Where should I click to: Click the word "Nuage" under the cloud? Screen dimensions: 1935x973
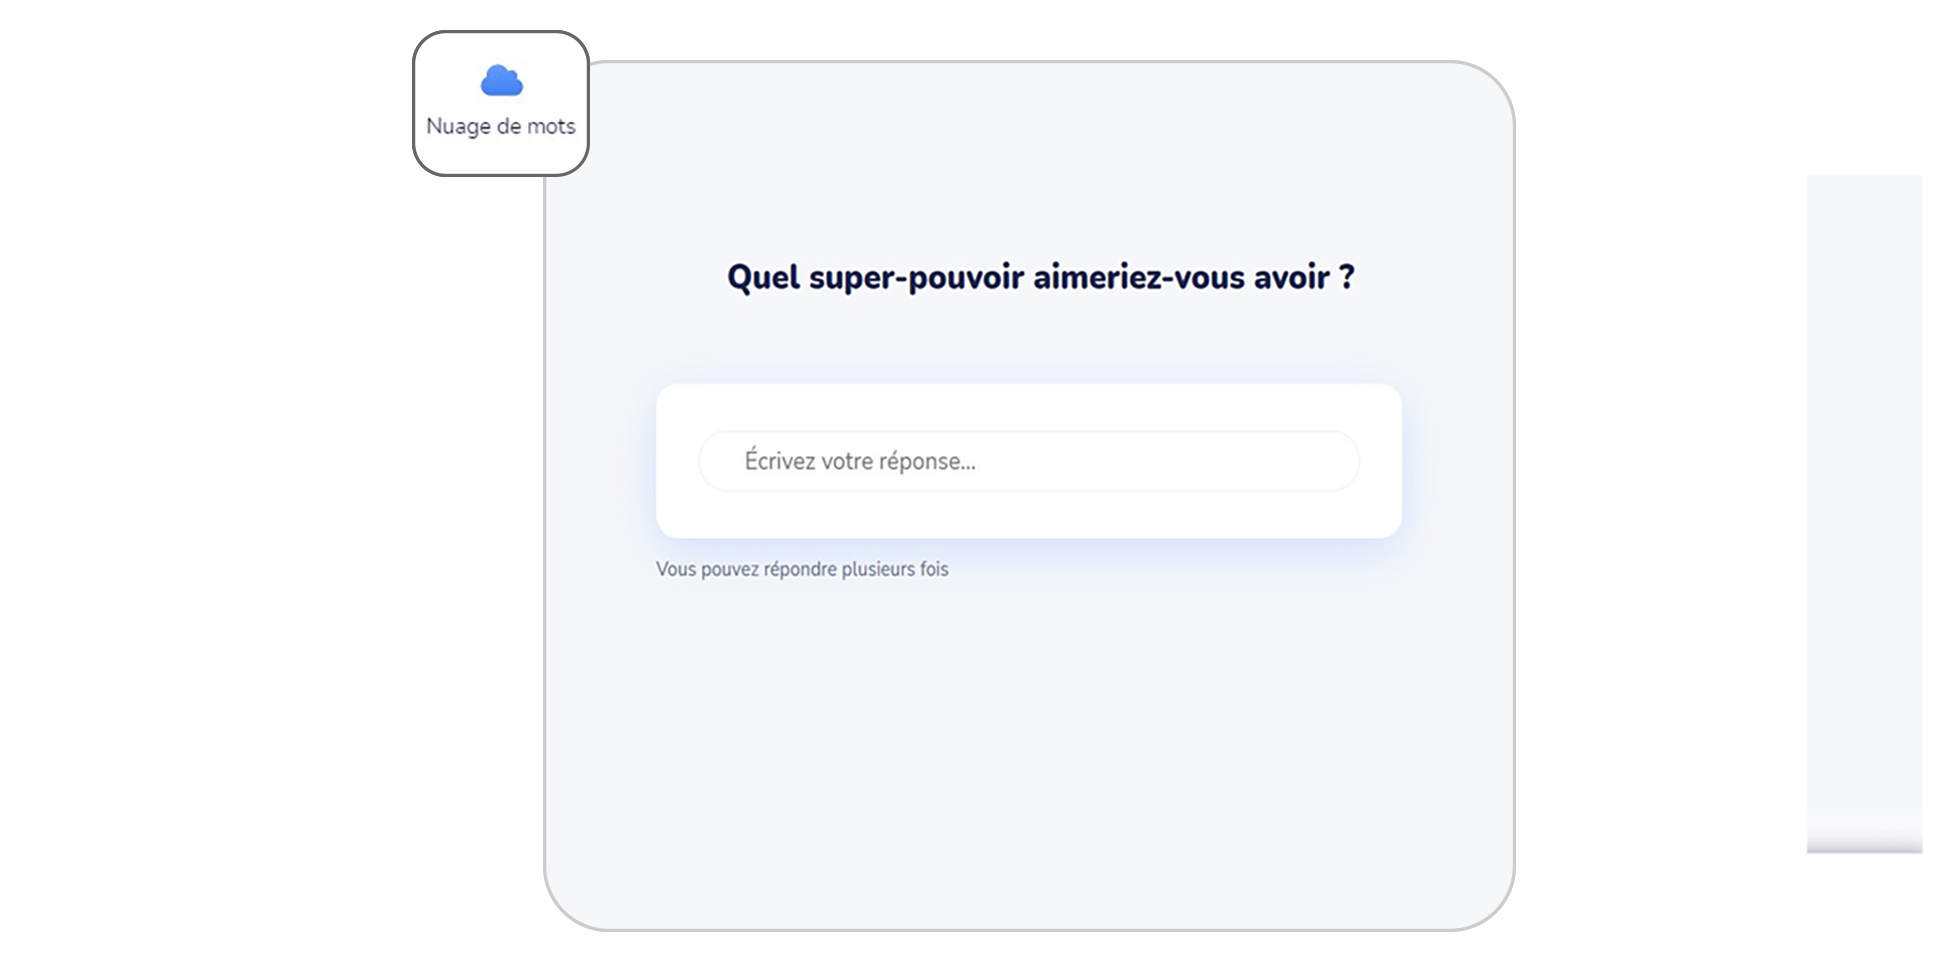coord(458,126)
